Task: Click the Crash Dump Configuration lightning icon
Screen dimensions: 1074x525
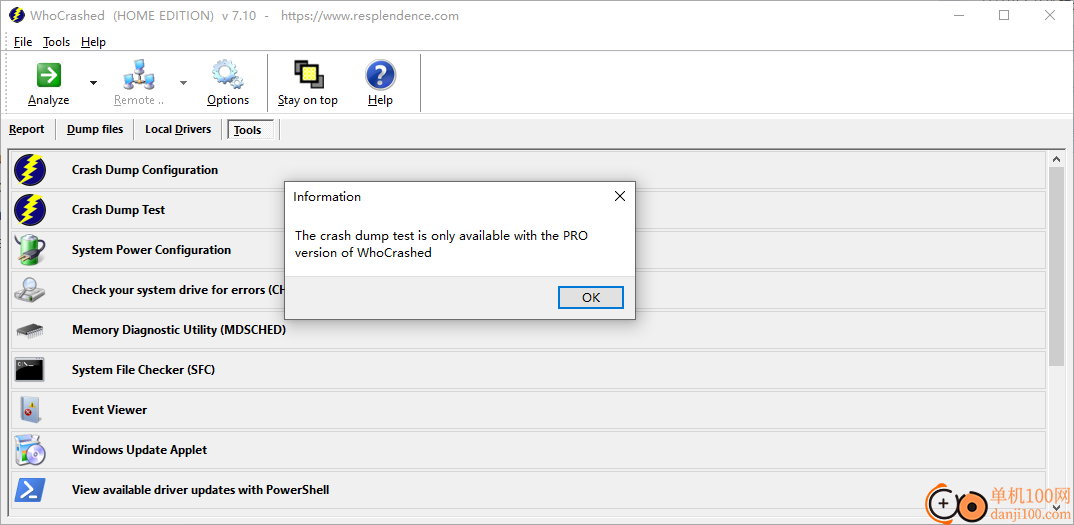Action: 30,170
